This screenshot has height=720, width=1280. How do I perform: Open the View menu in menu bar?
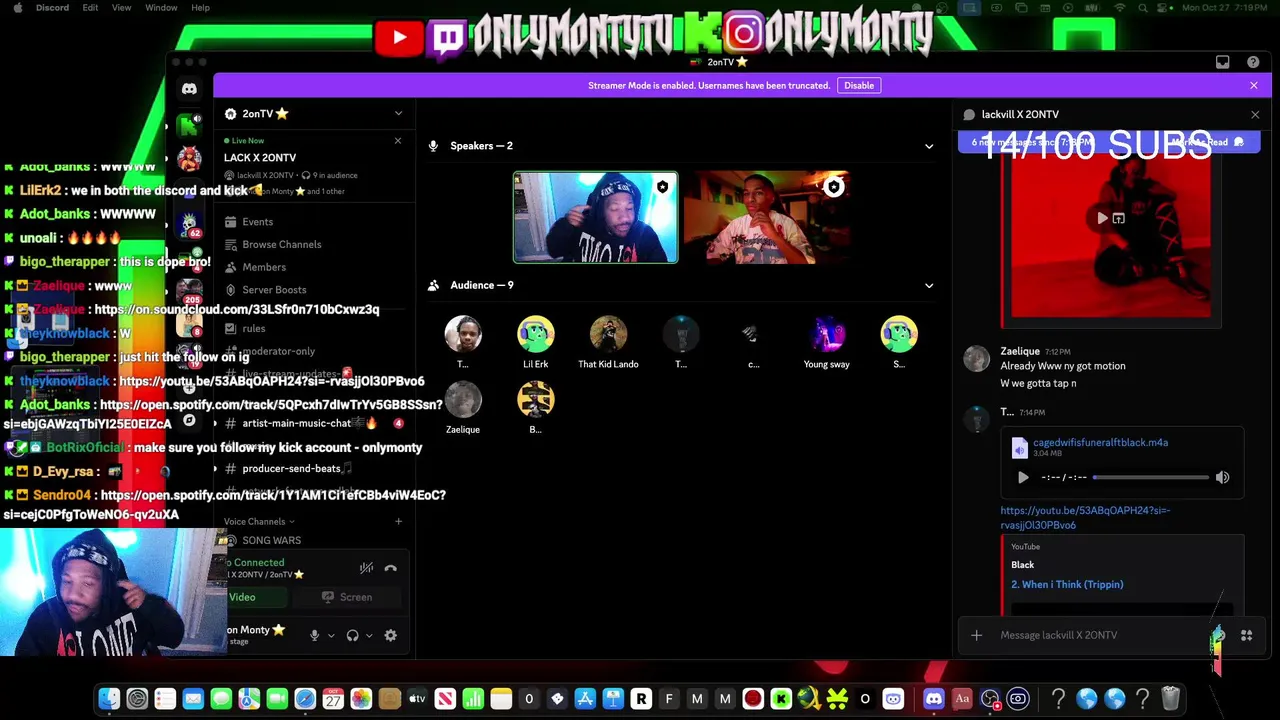[121, 8]
